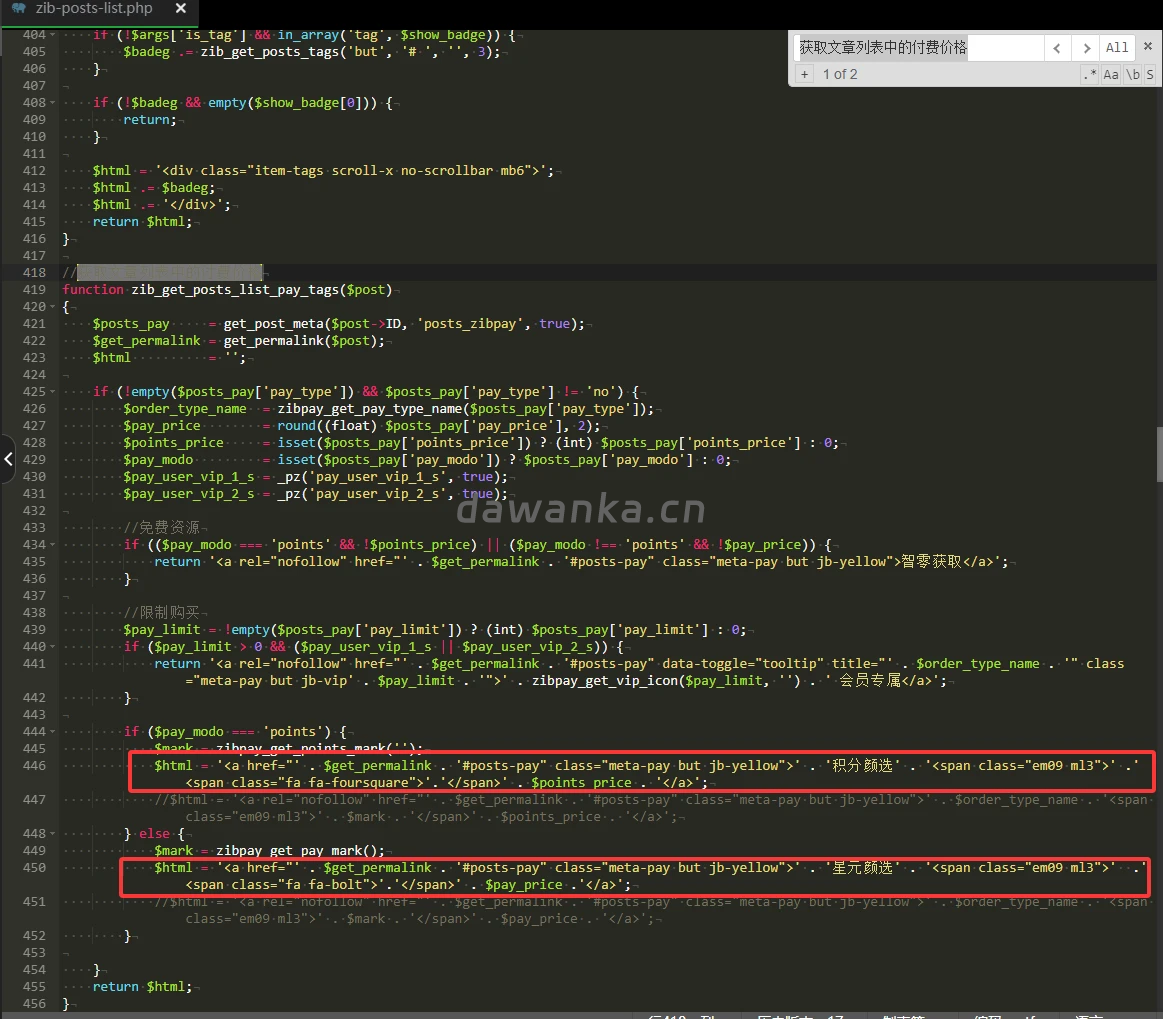Fold the else block at line 448

click(x=53, y=834)
